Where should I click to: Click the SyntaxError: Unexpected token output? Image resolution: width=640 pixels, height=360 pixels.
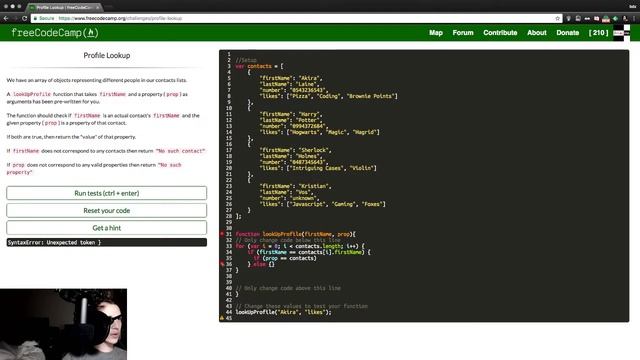[107, 242]
